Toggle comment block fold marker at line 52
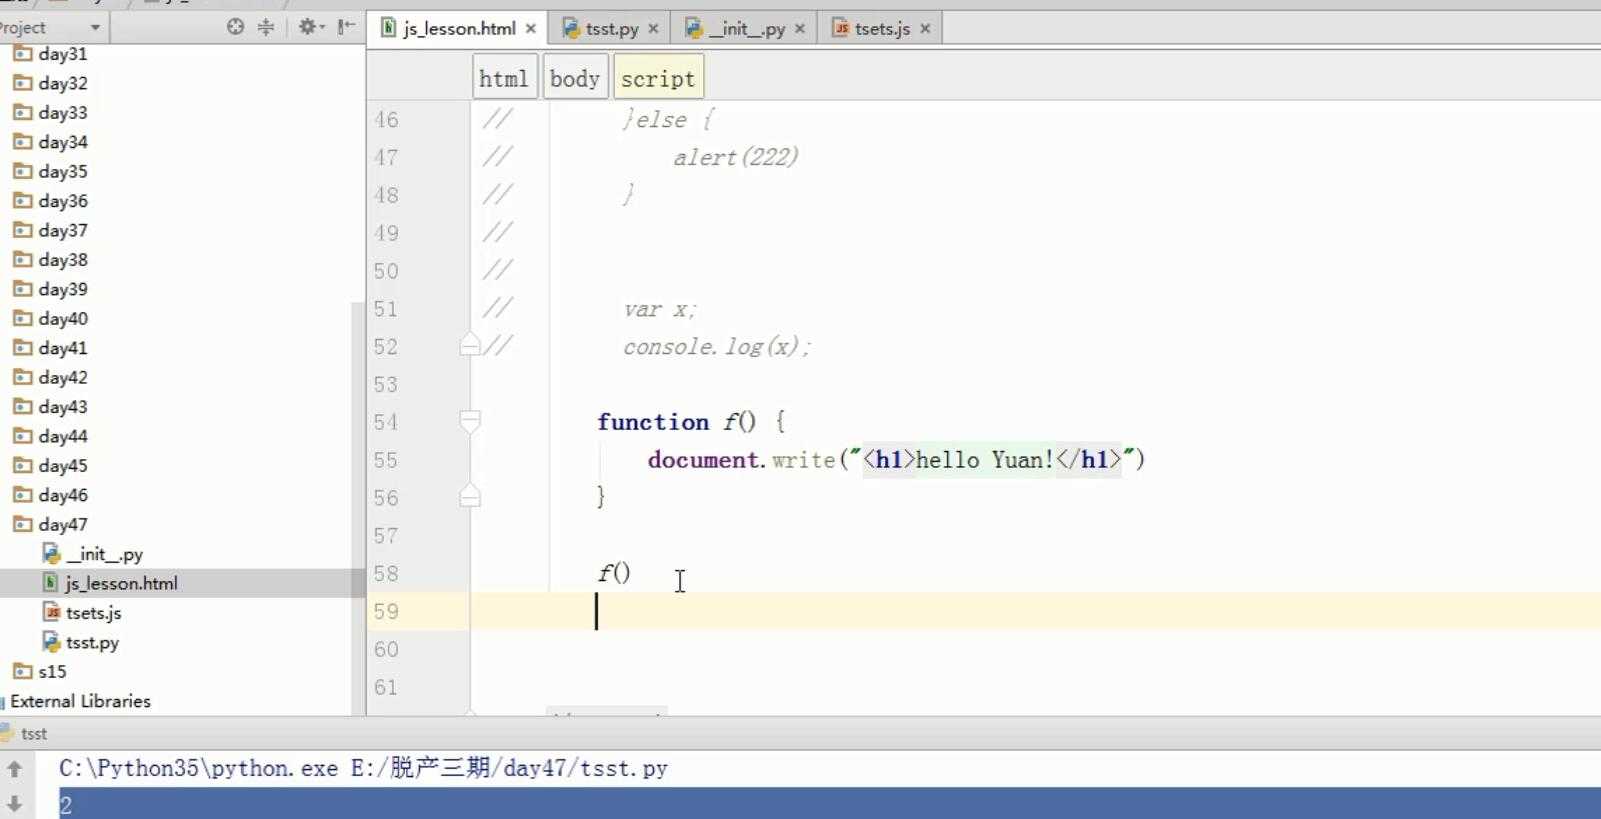 click(469, 346)
